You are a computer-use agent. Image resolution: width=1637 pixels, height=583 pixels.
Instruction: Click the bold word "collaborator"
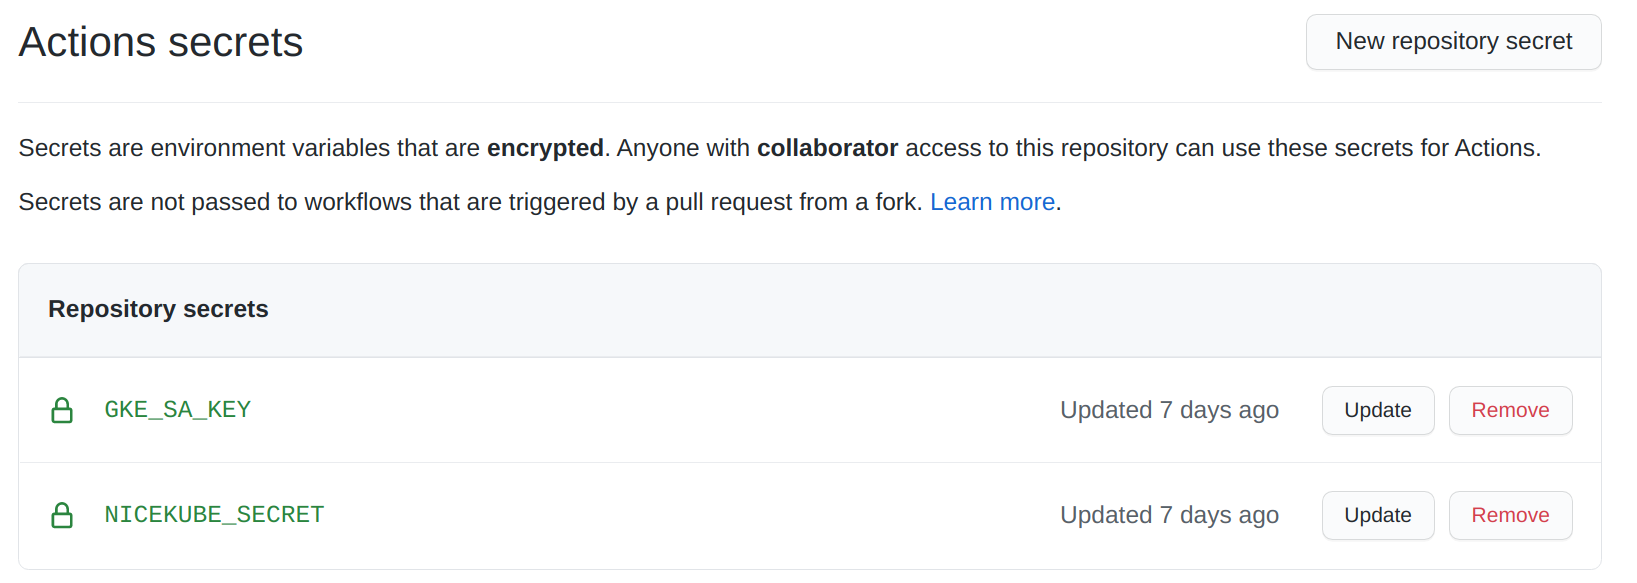click(827, 148)
